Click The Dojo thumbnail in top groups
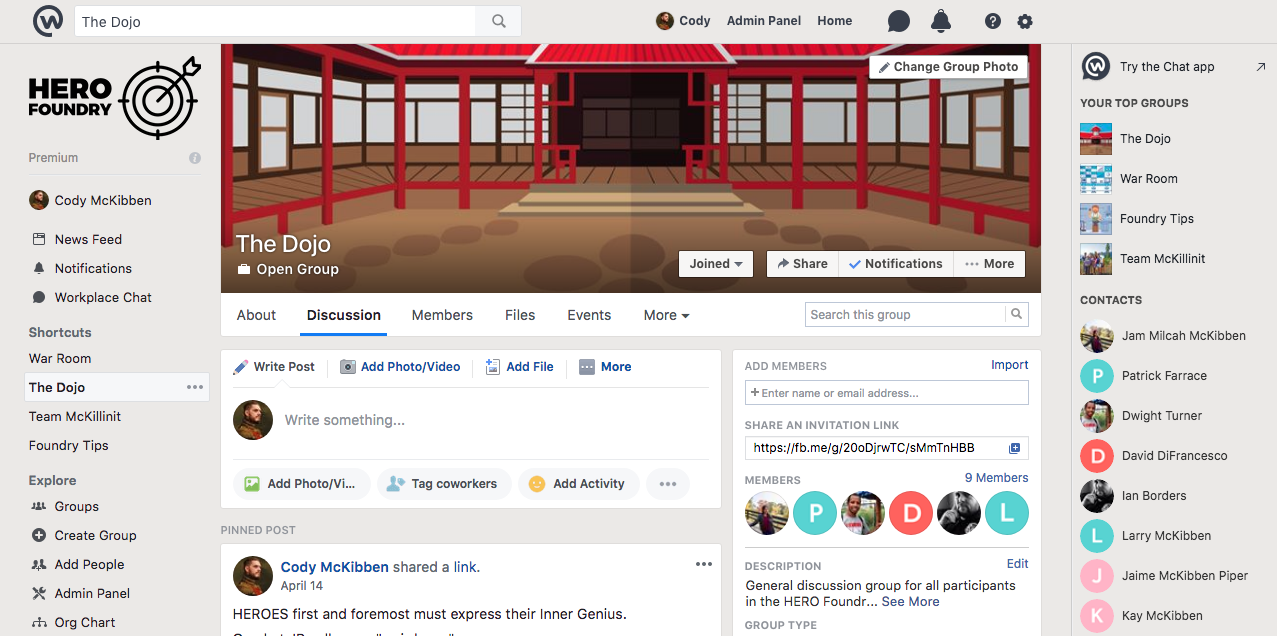This screenshot has height=636, width=1277. point(1096,139)
